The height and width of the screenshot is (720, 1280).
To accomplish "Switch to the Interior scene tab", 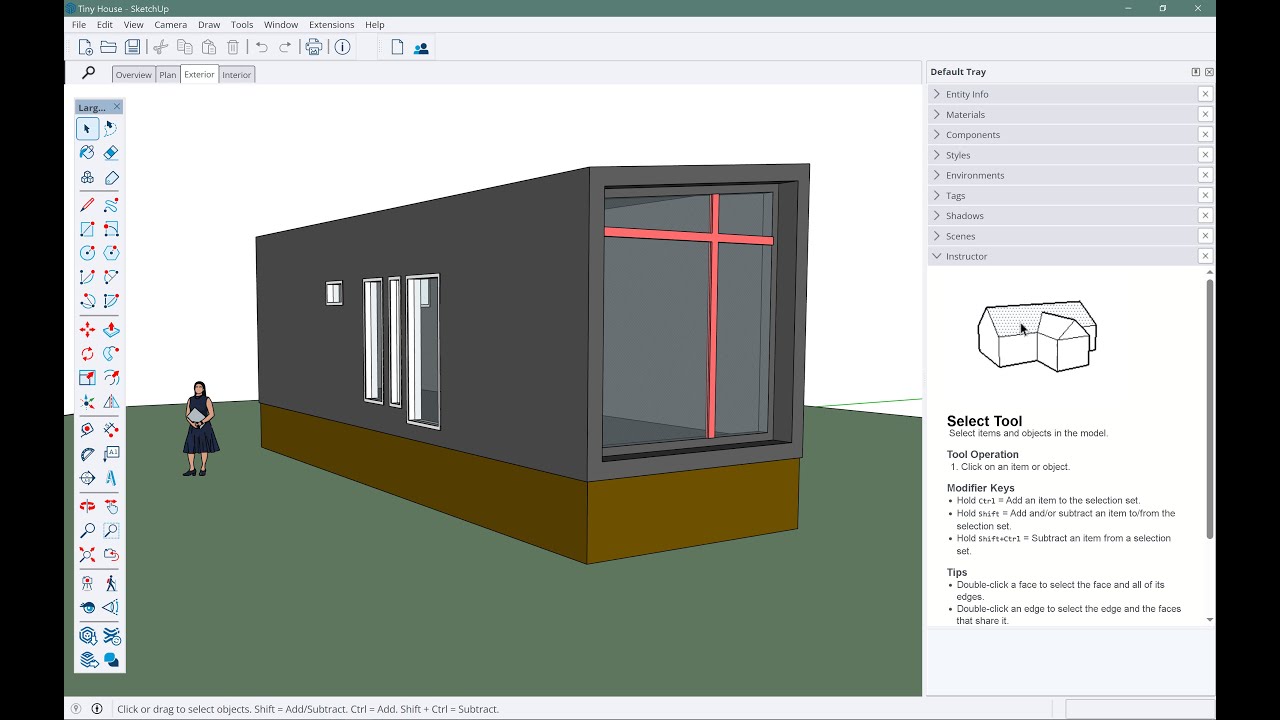I will point(237,75).
